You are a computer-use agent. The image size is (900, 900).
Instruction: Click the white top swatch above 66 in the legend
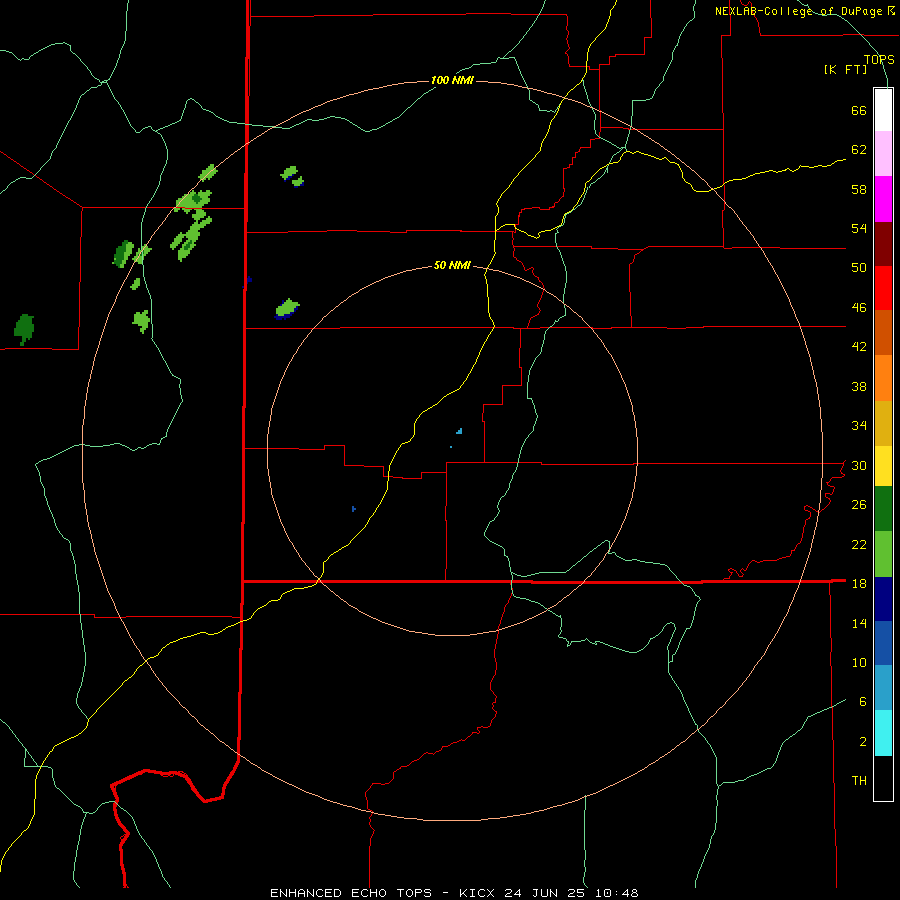[x=883, y=110]
